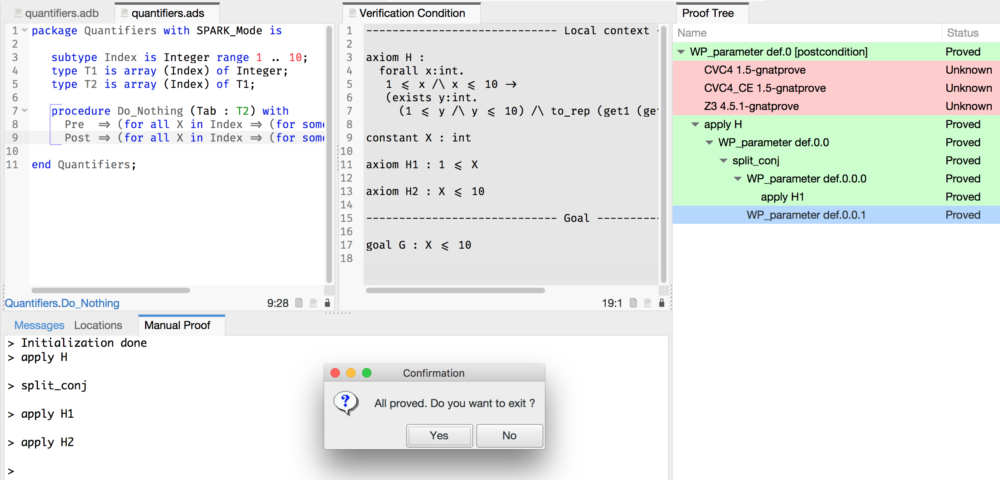Viewport: 1000px width, 480px height.
Task: Click the lock icon in Verification Condition status bar
Action: (662, 303)
